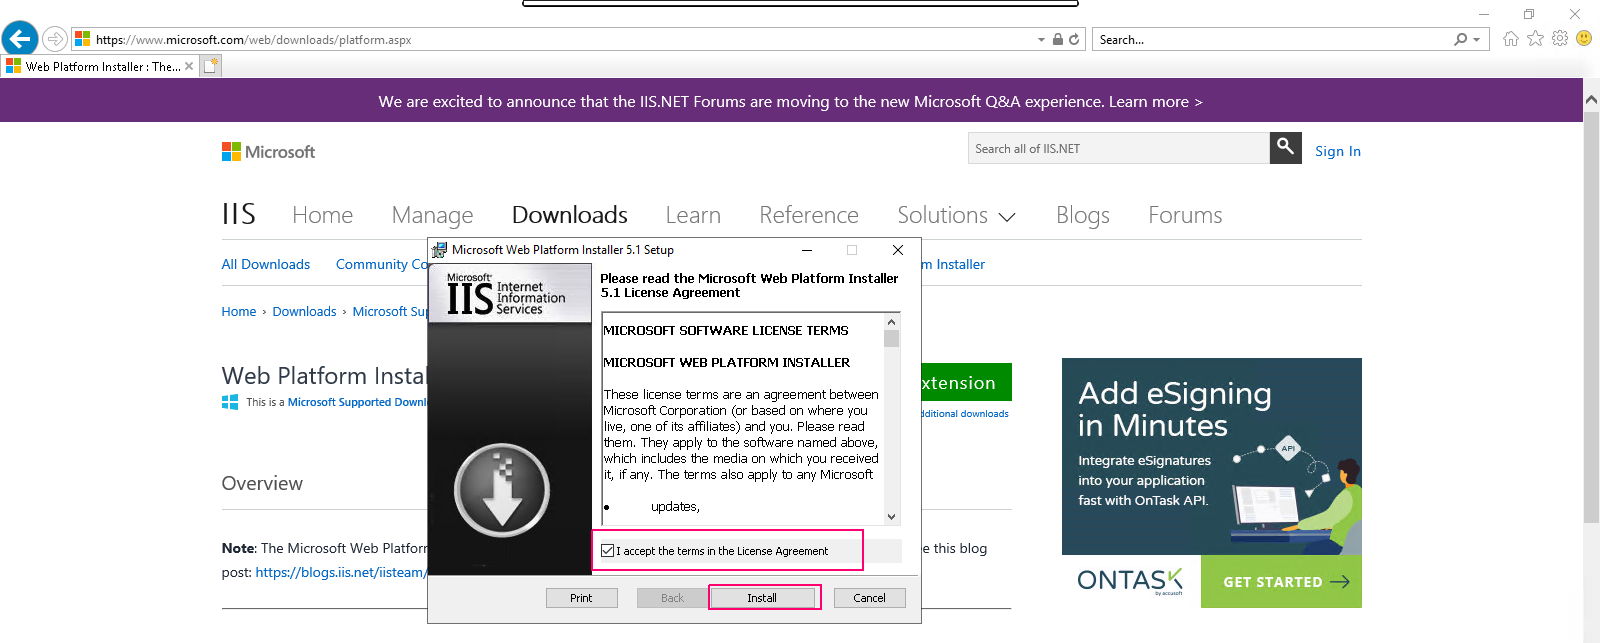Image resolution: width=1600 pixels, height=643 pixels.
Task: Toggle the accept license terms checkbox
Action: coord(608,551)
